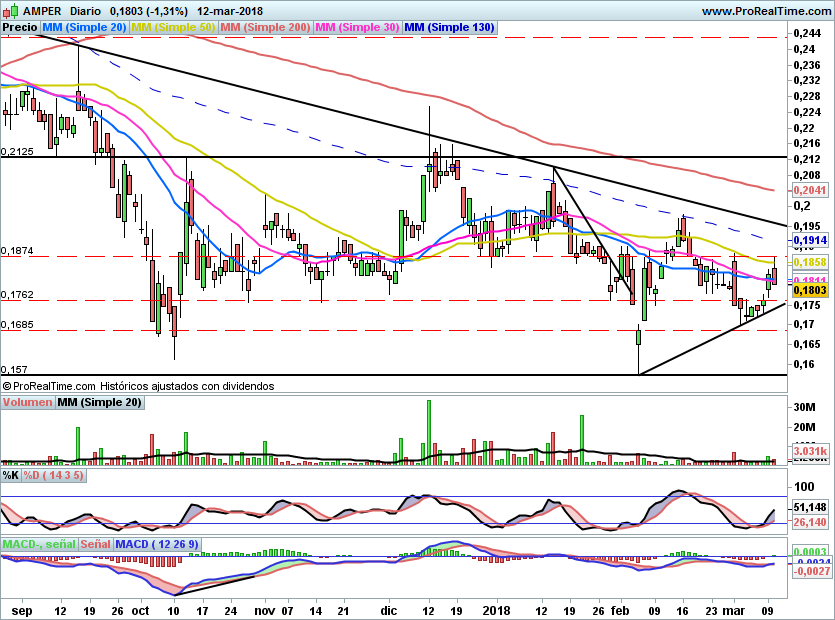Screen dimensions: 835x620
Task: Click the 0,244 price axis label
Action: tap(807, 34)
